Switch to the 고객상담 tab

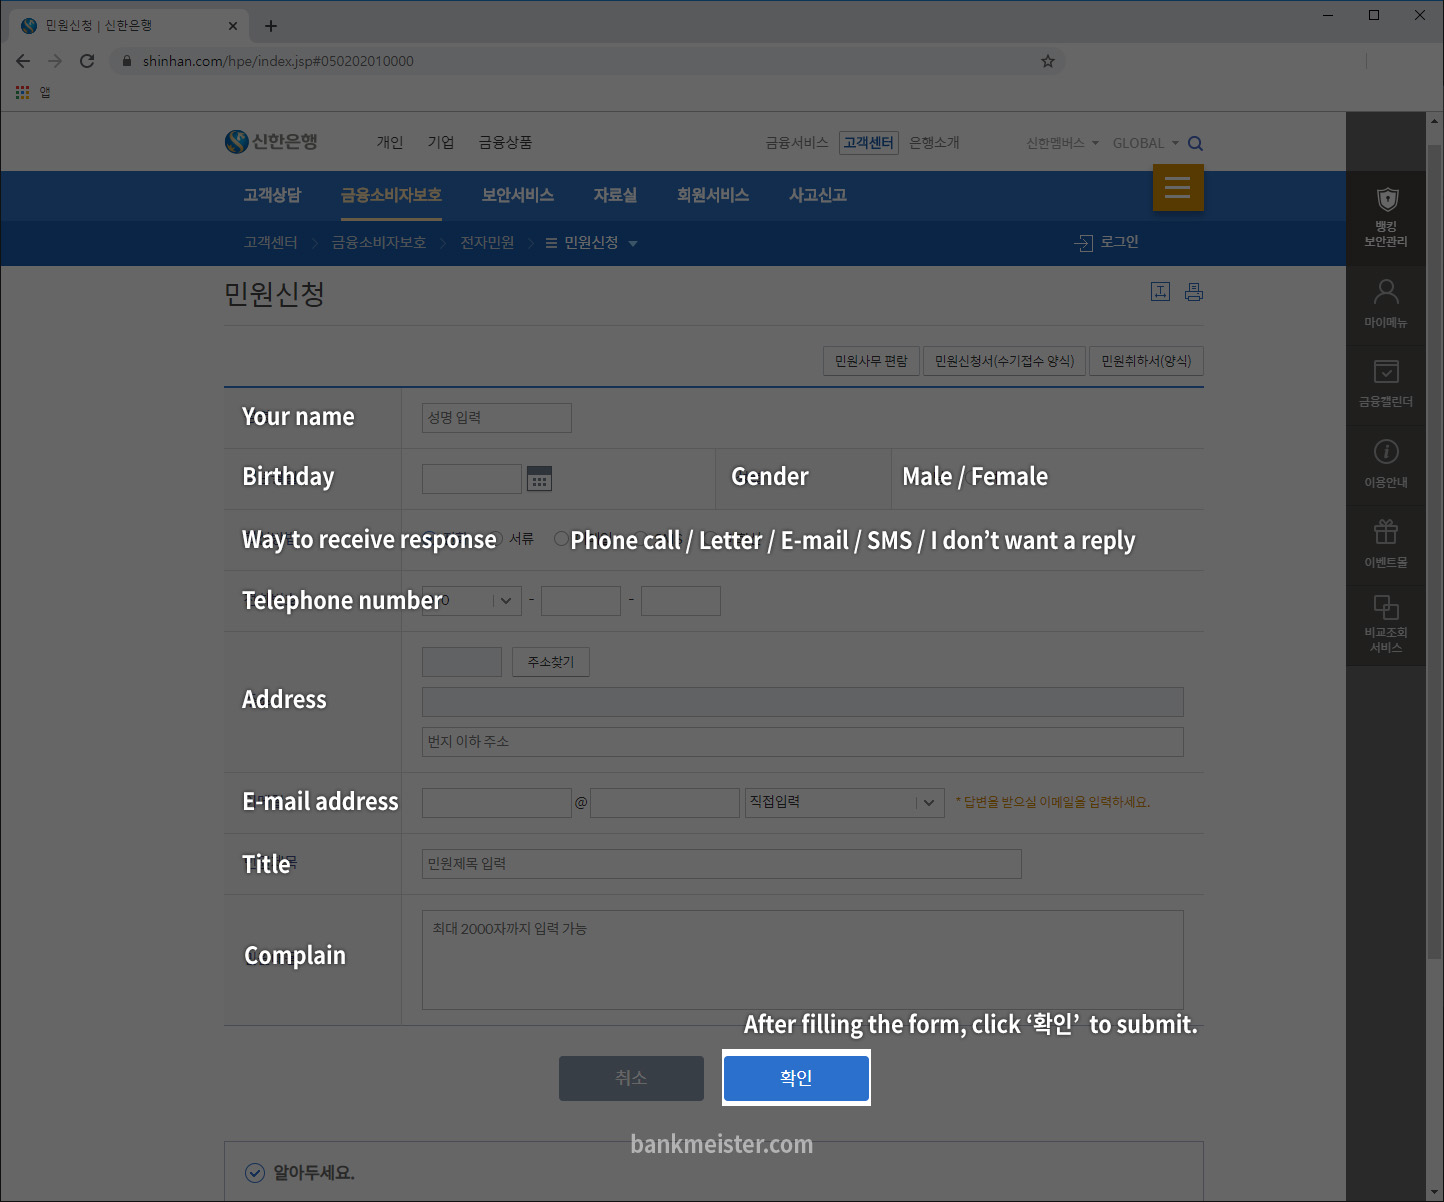tap(272, 195)
